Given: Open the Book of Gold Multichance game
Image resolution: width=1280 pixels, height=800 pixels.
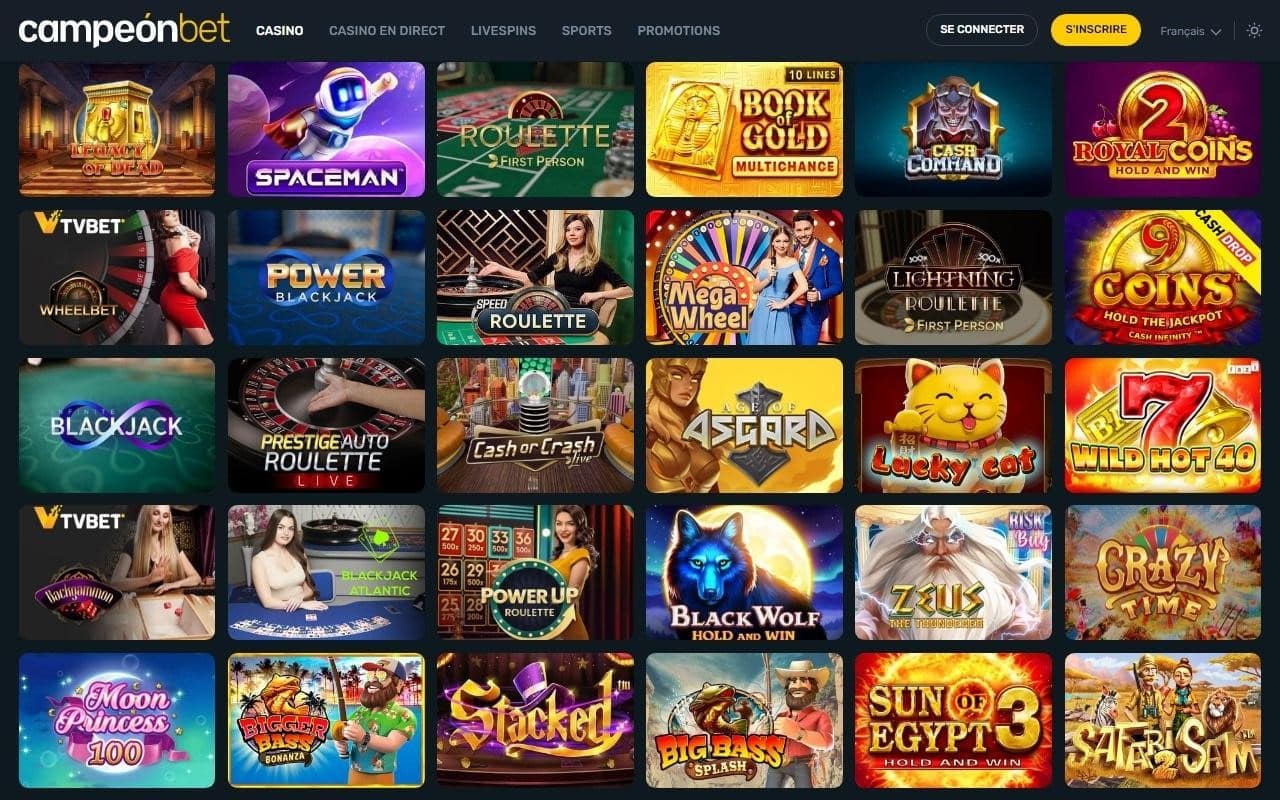Looking at the screenshot, I should pyautogui.click(x=744, y=129).
